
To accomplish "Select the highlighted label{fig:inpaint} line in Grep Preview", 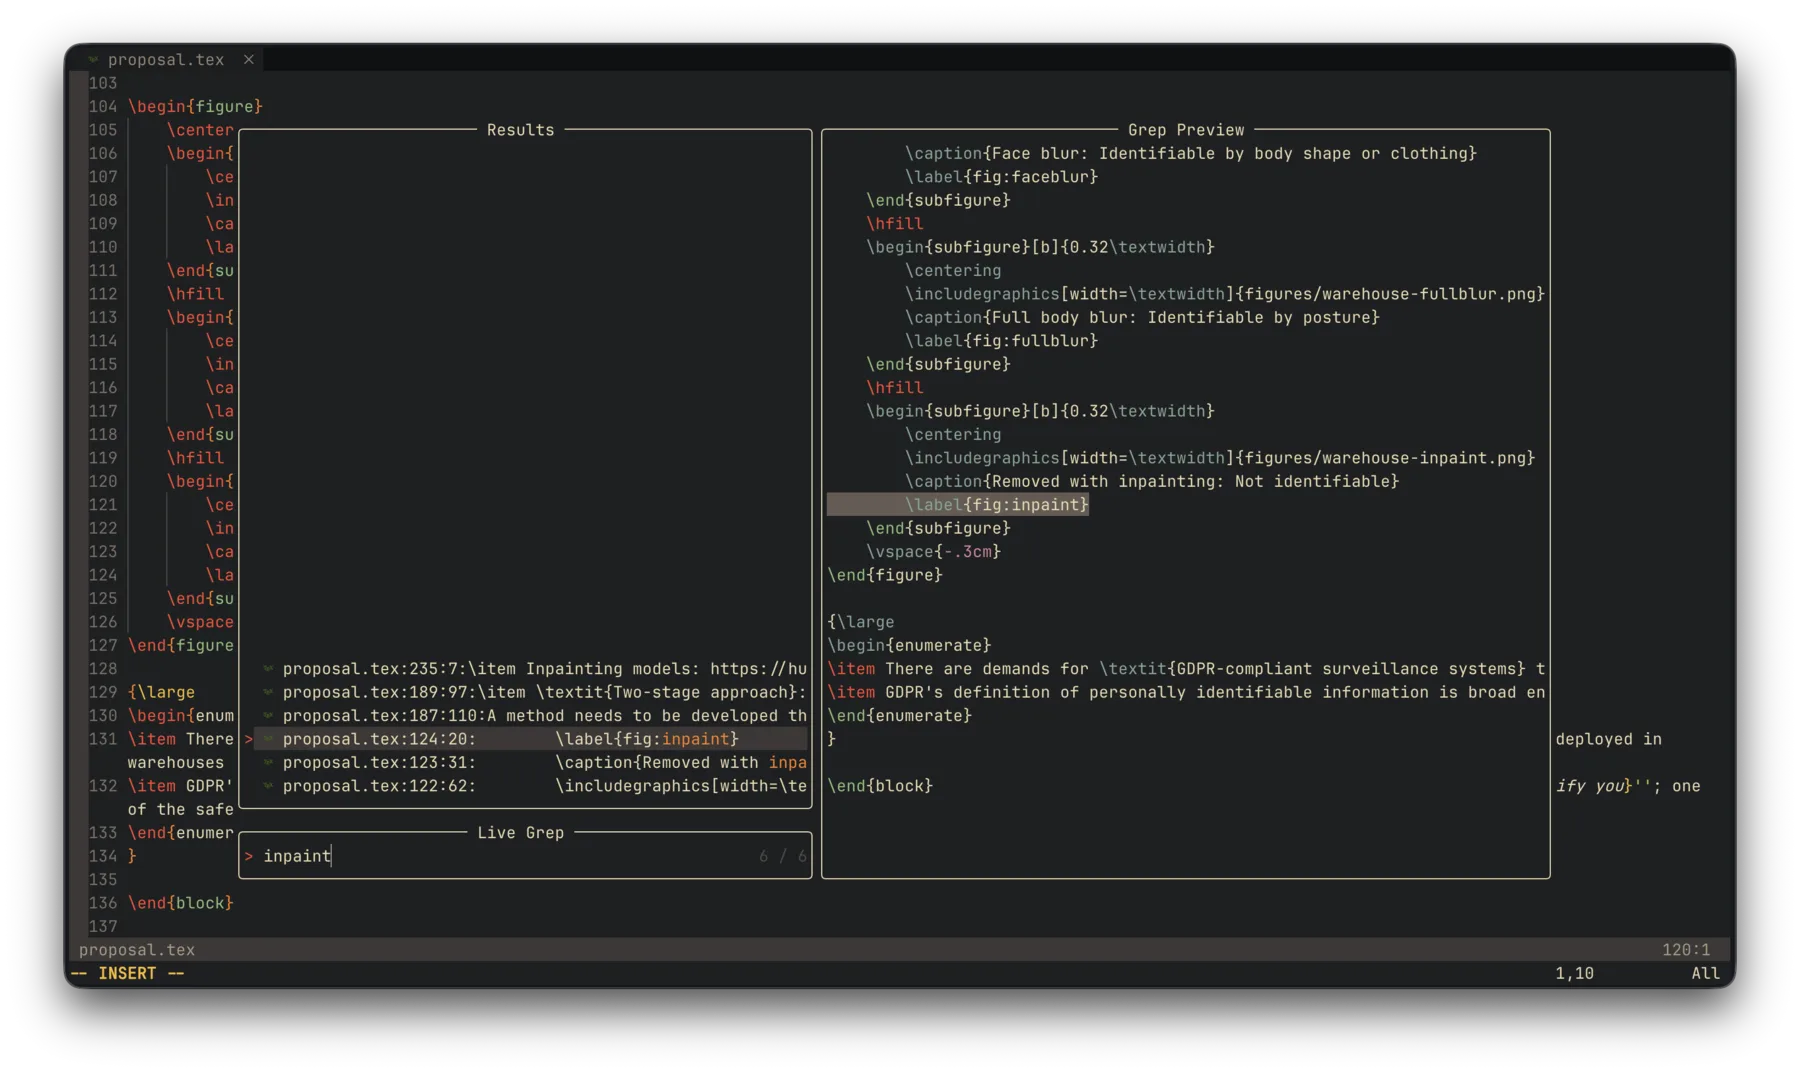I will tap(996, 504).
